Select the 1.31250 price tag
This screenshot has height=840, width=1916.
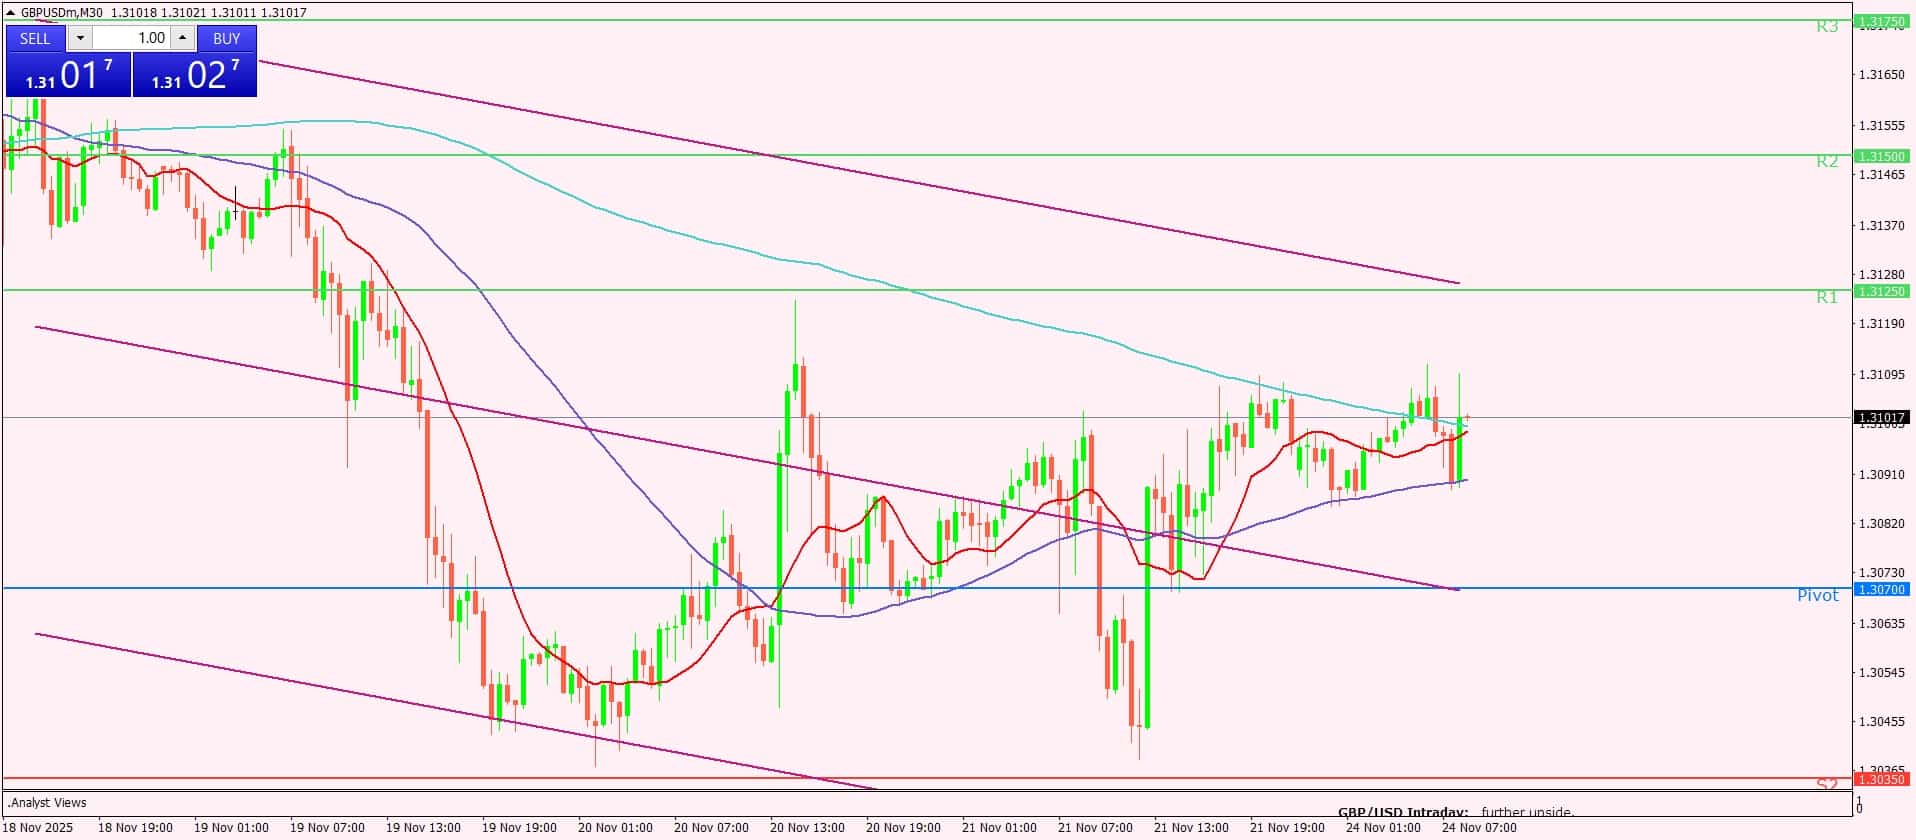[1881, 291]
